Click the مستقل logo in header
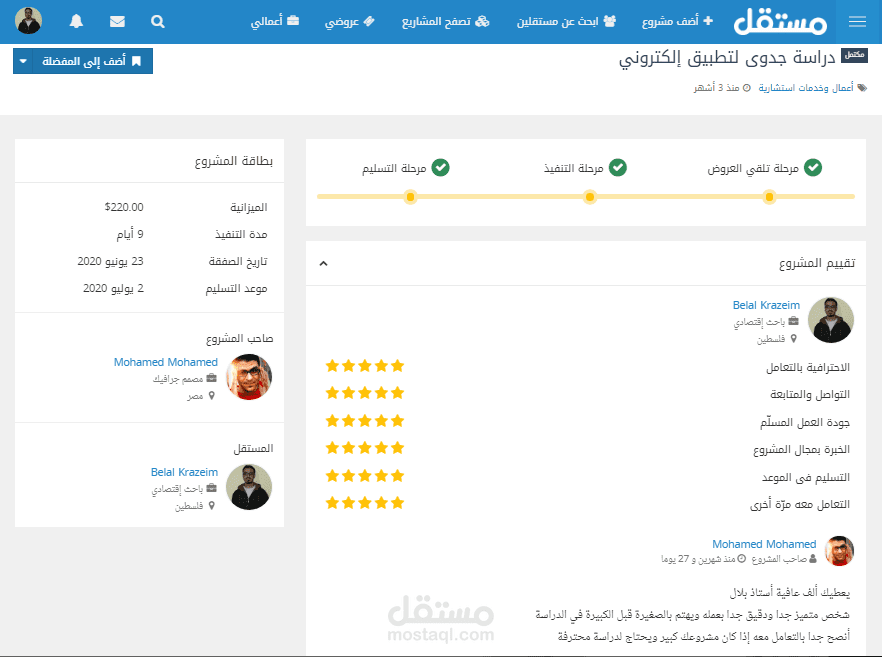Image resolution: width=882 pixels, height=657 pixels. (780, 21)
